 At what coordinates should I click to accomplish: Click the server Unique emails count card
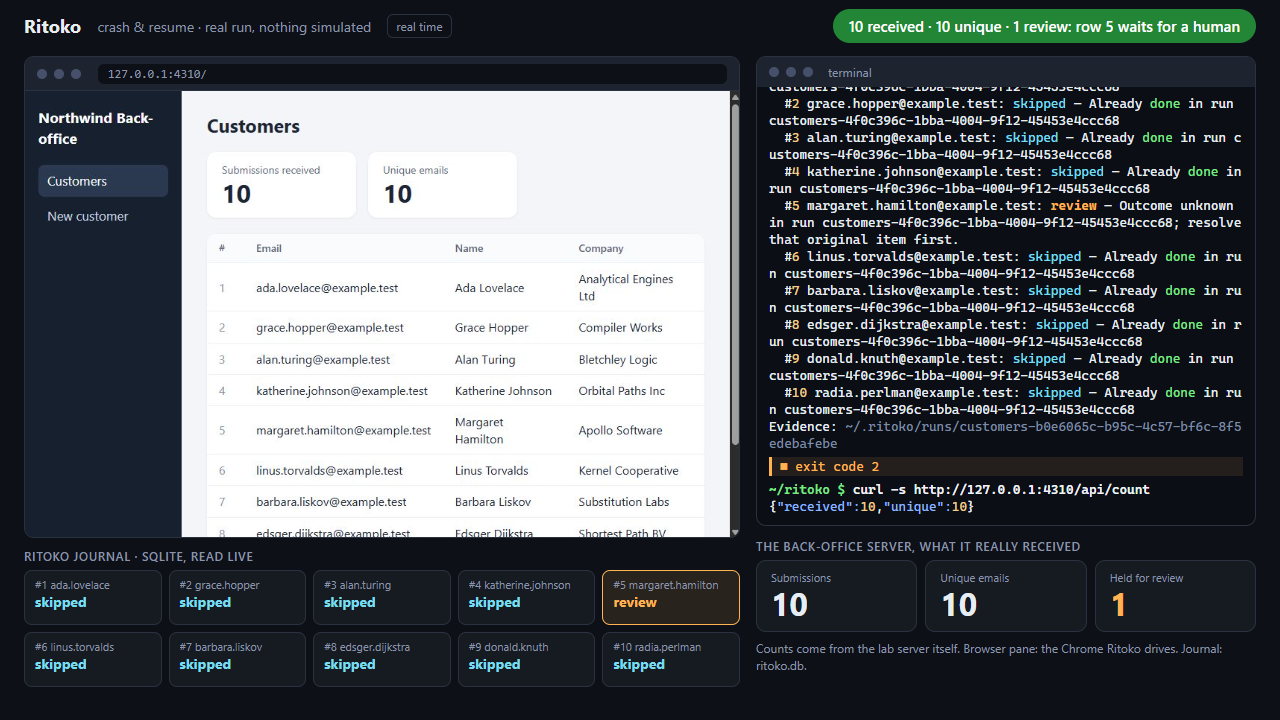pos(1006,596)
